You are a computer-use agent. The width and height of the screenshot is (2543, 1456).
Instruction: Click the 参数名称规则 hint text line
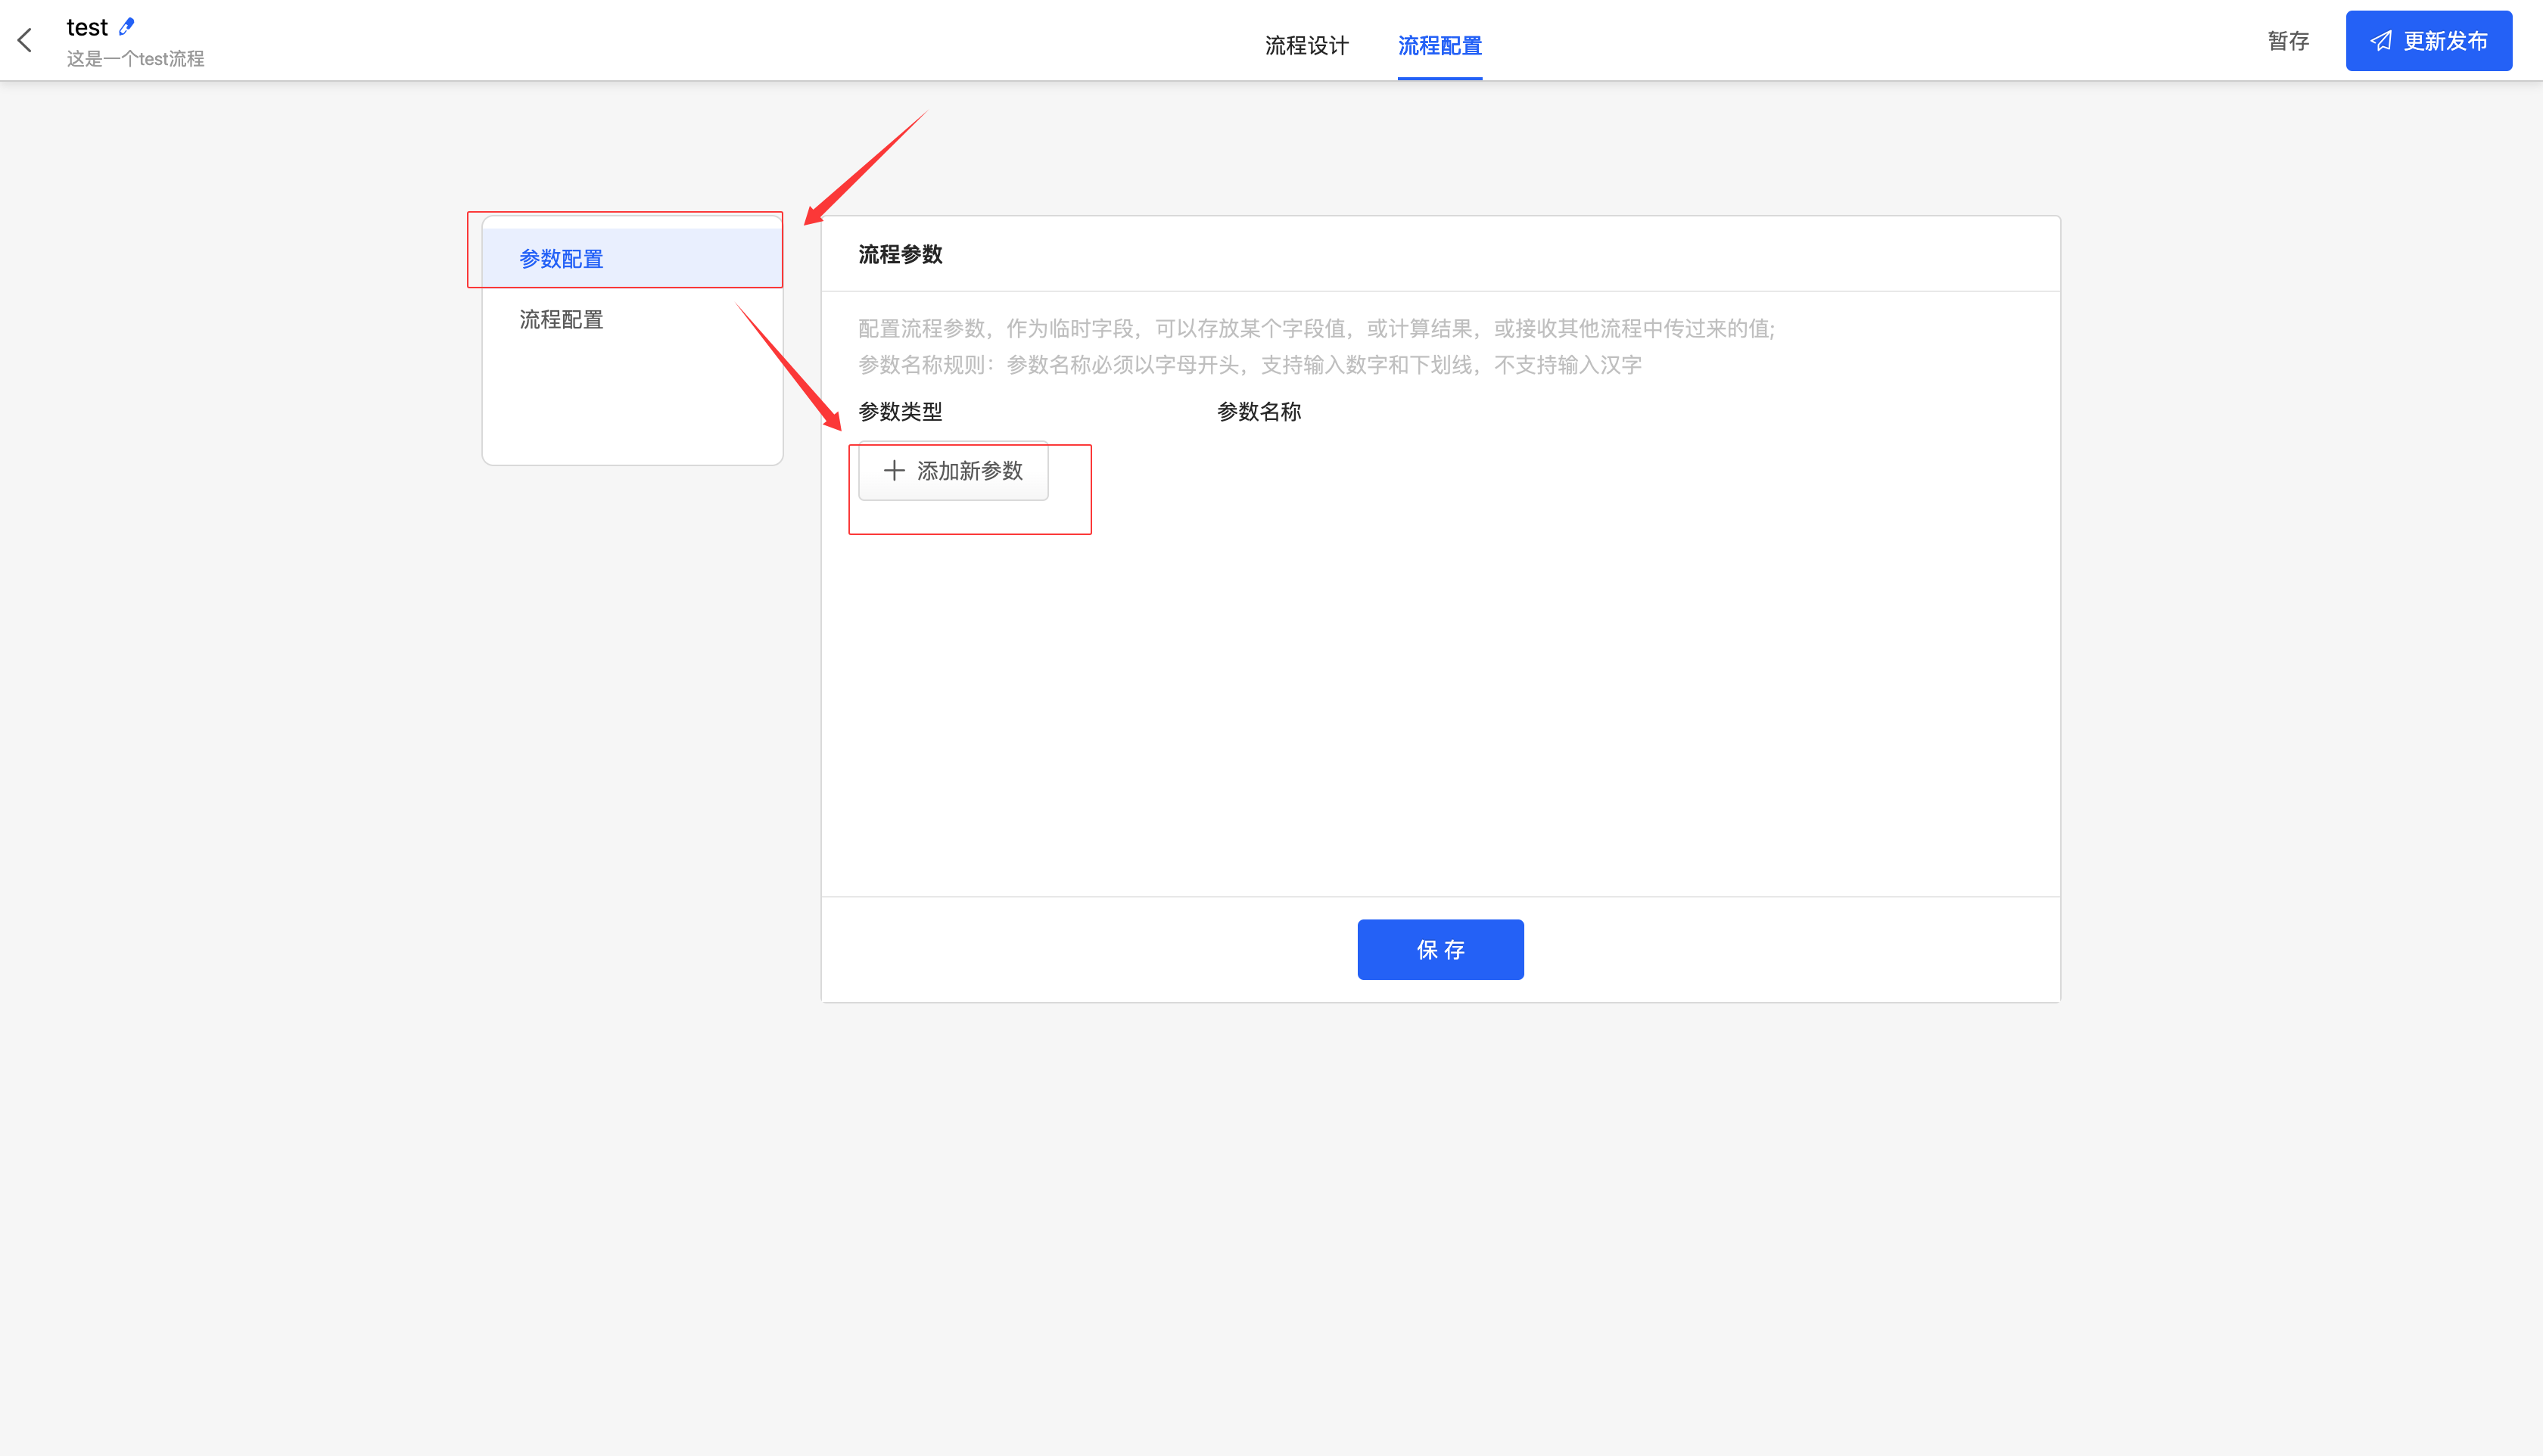coord(1249,365)
